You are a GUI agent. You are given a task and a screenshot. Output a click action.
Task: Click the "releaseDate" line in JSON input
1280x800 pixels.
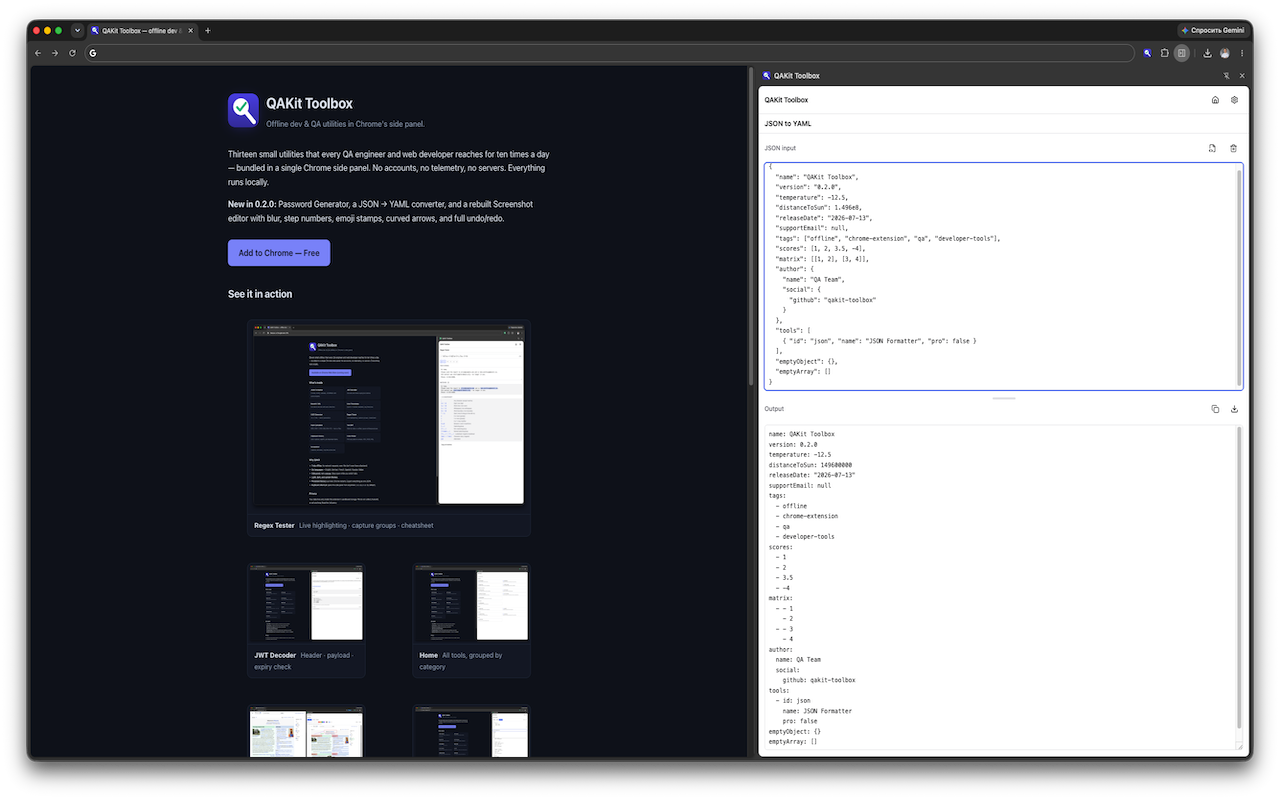point(825,217)
